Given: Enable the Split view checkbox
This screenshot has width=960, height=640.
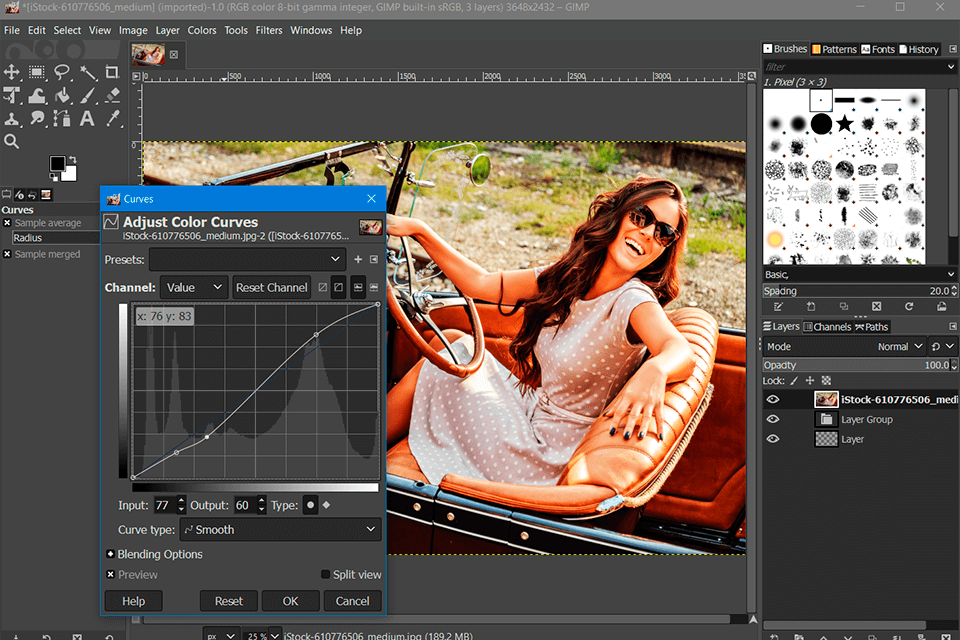Looking at the screenshot, I should point(326,575).
